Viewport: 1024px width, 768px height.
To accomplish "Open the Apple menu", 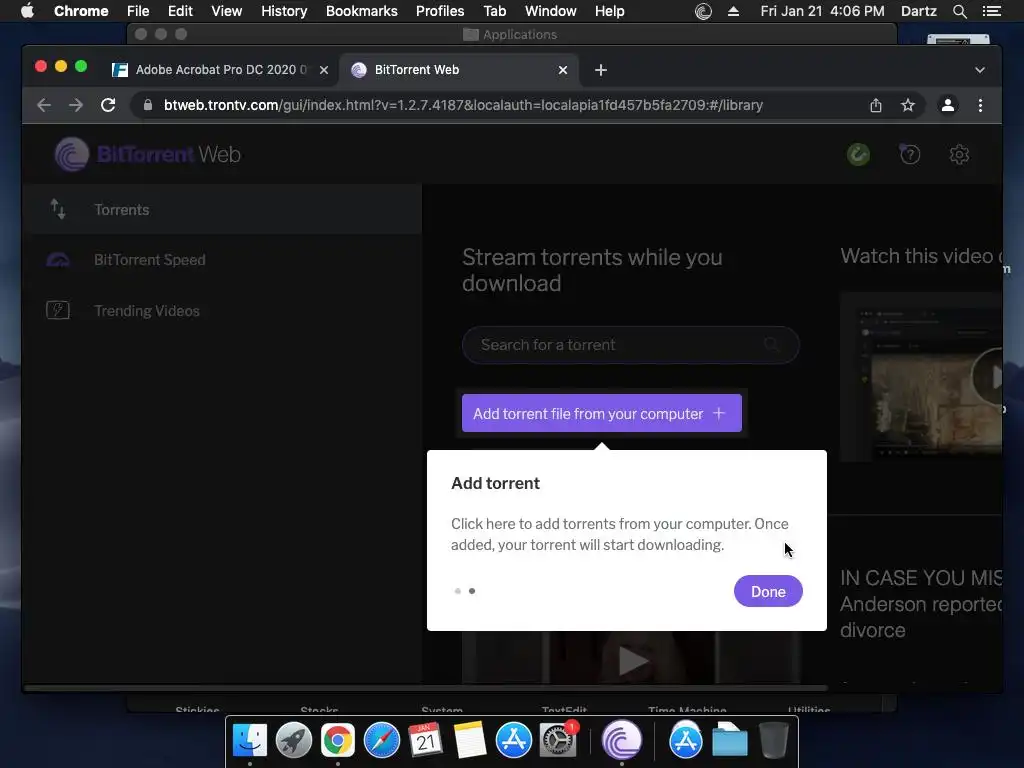I will (27, 11).
